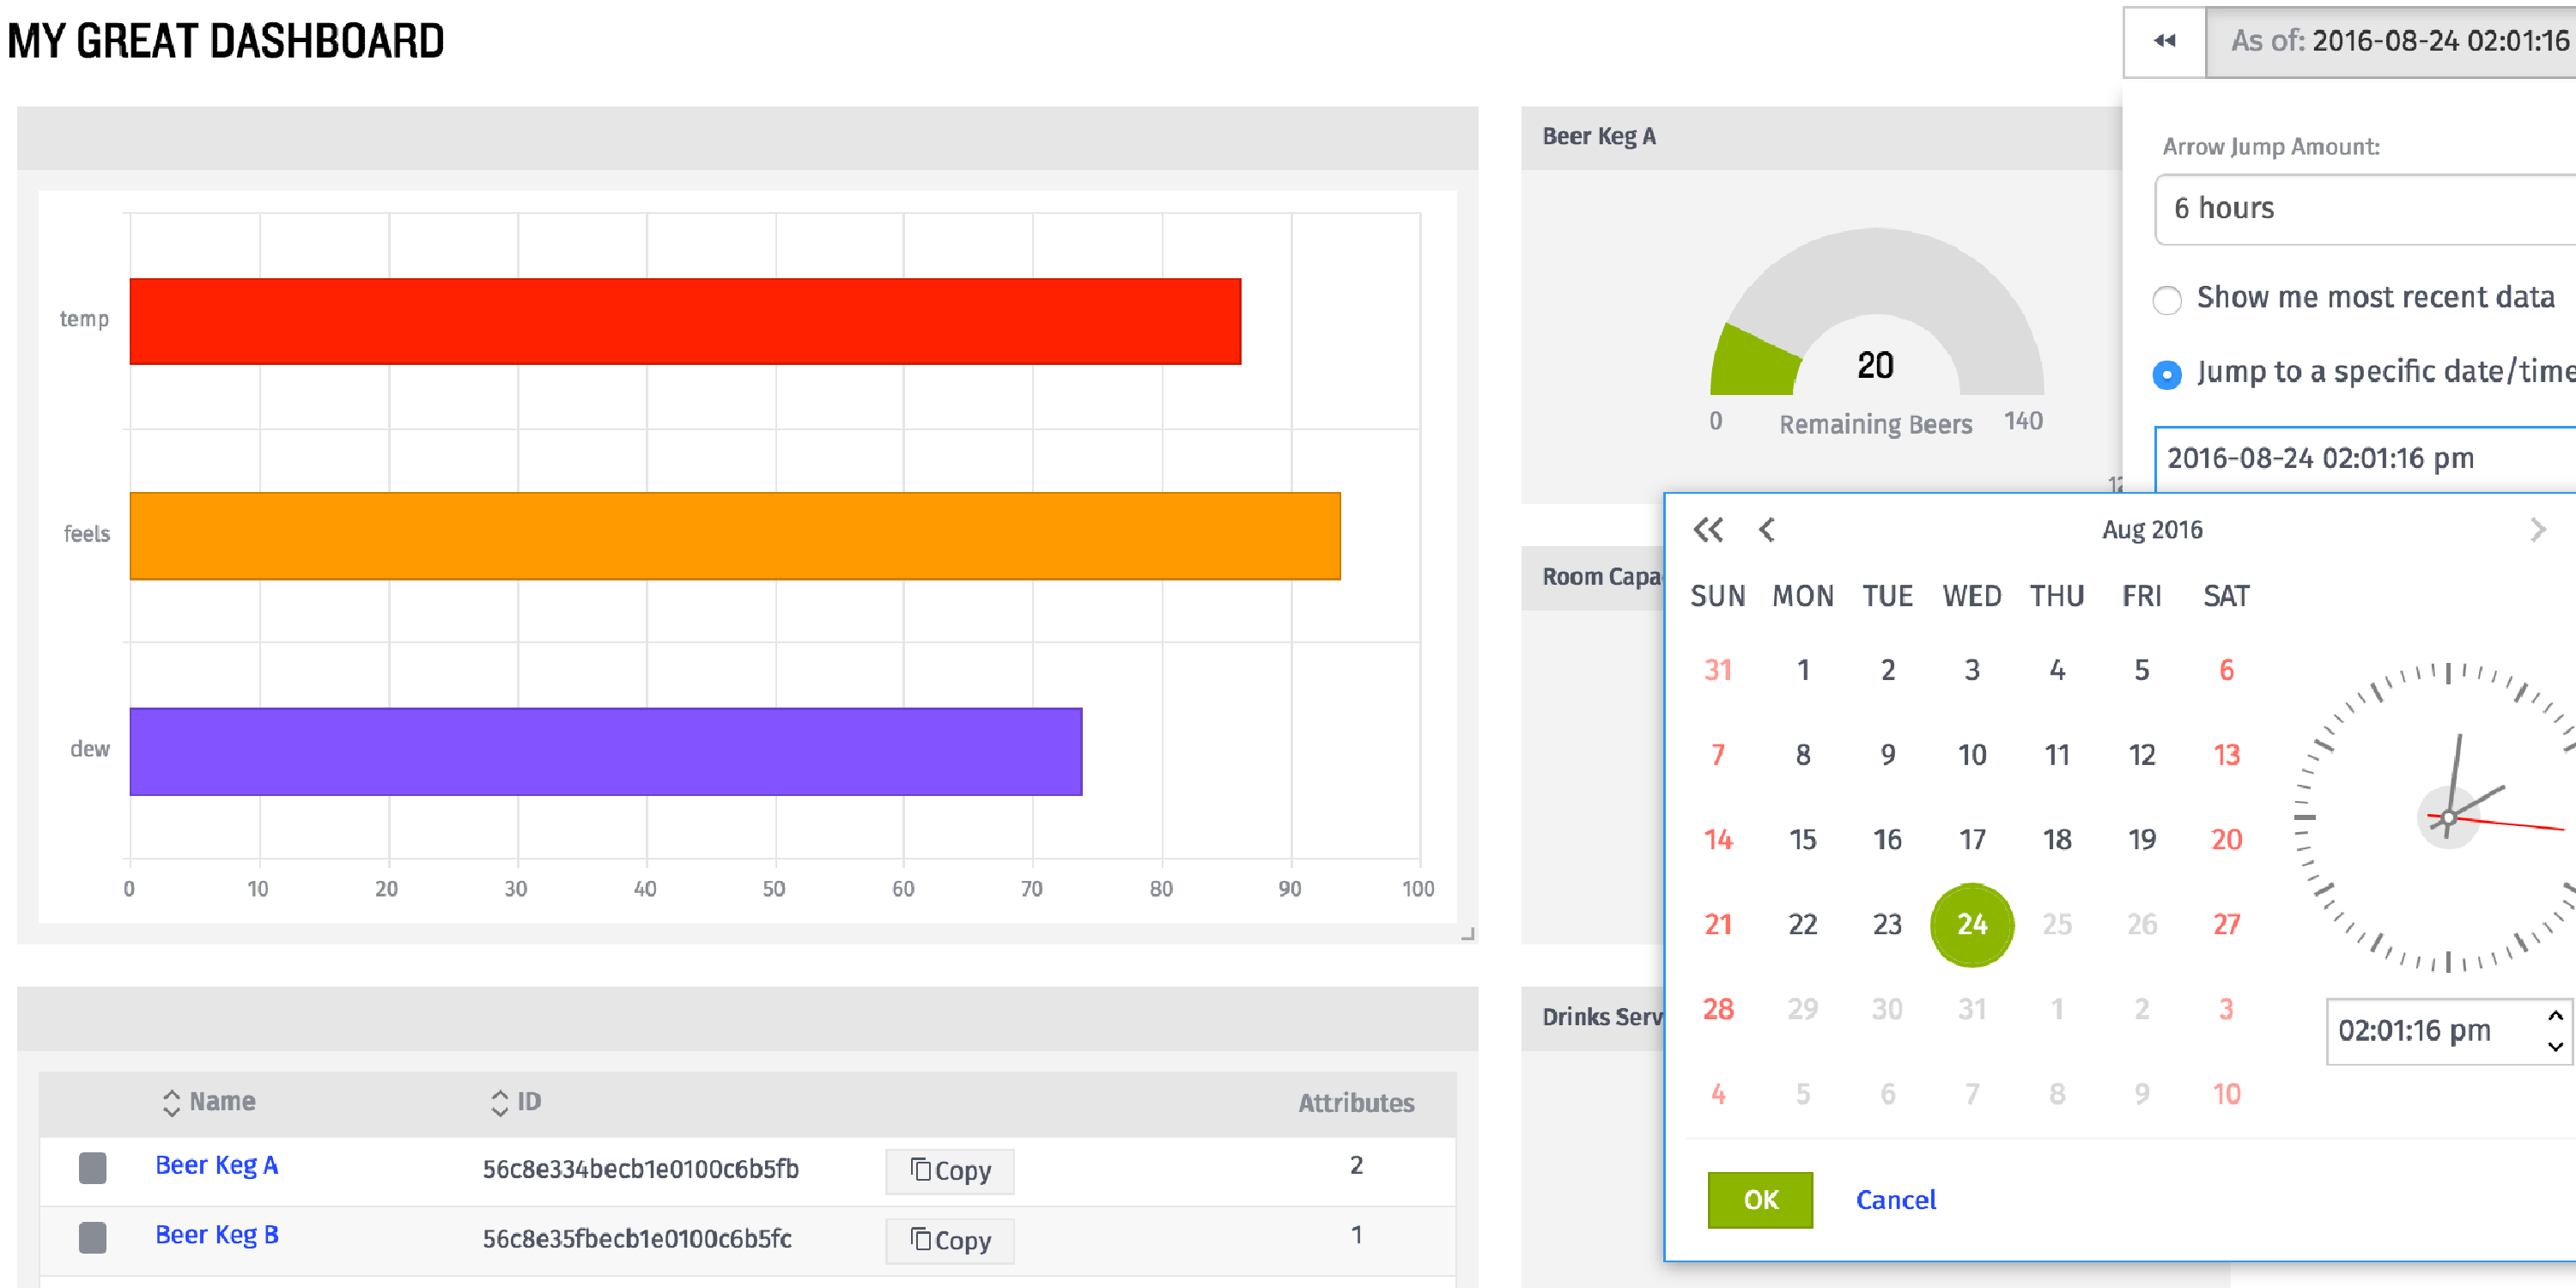Click the Name column sort icon
Image resolution: width=2576 pixels, height=1288 pixels.
pos(171,1102)
